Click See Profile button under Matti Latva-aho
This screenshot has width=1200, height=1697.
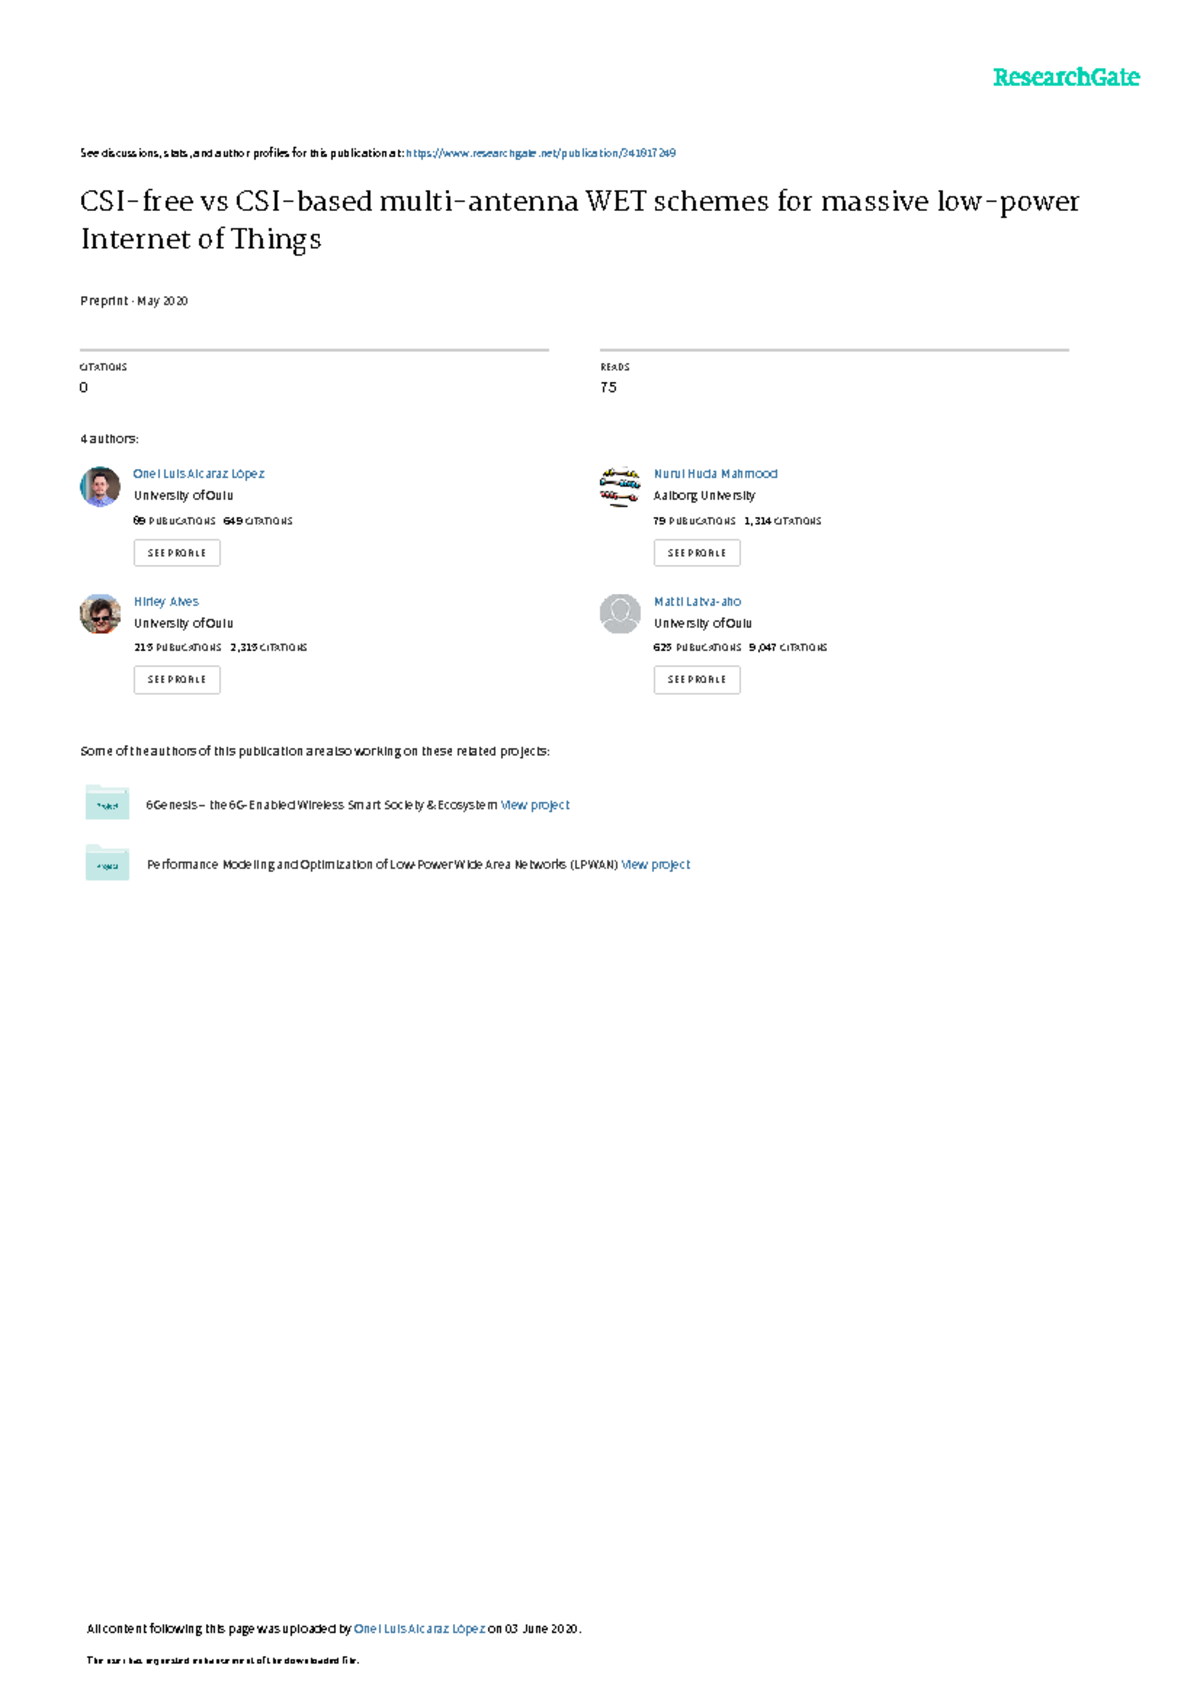697,680
